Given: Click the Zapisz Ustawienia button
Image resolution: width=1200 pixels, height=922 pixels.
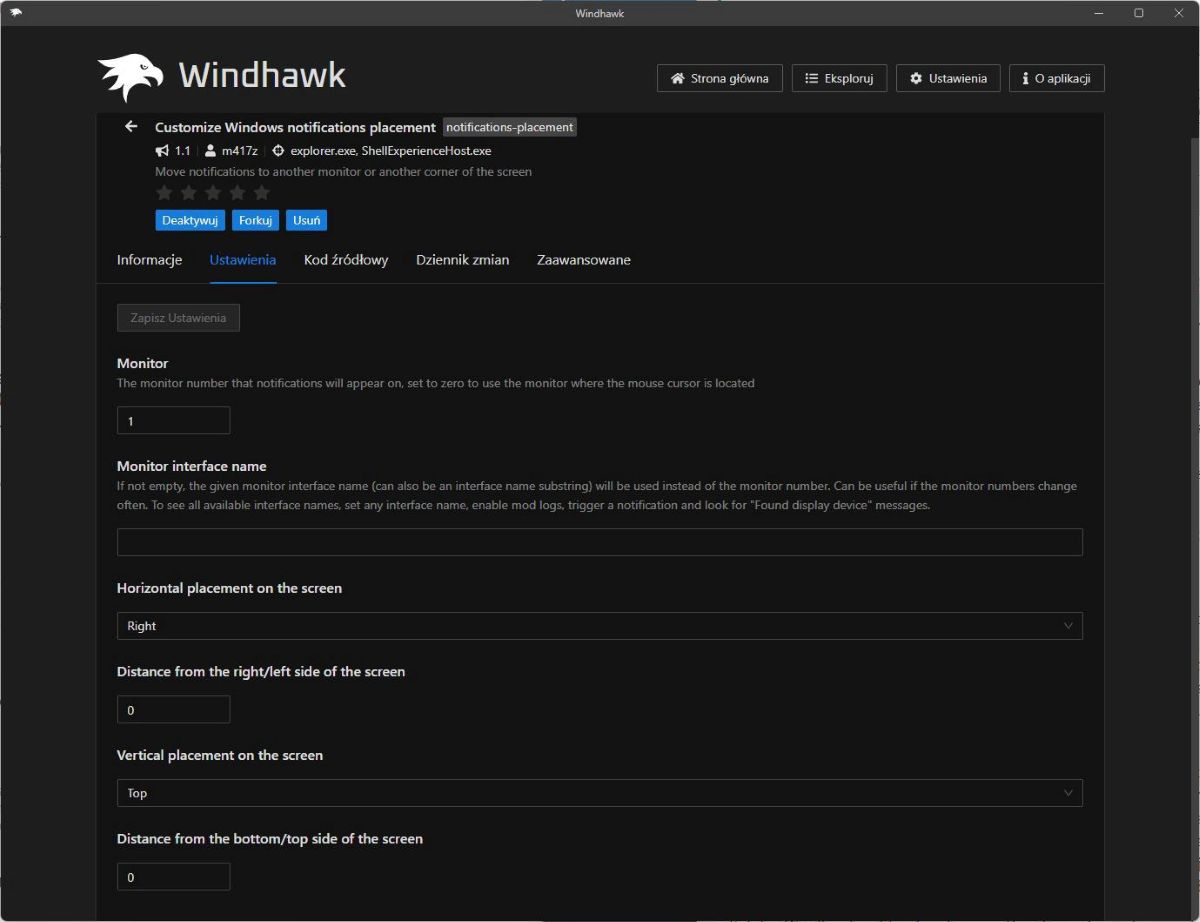Looking at the screenshot, I should coord(178,318).
